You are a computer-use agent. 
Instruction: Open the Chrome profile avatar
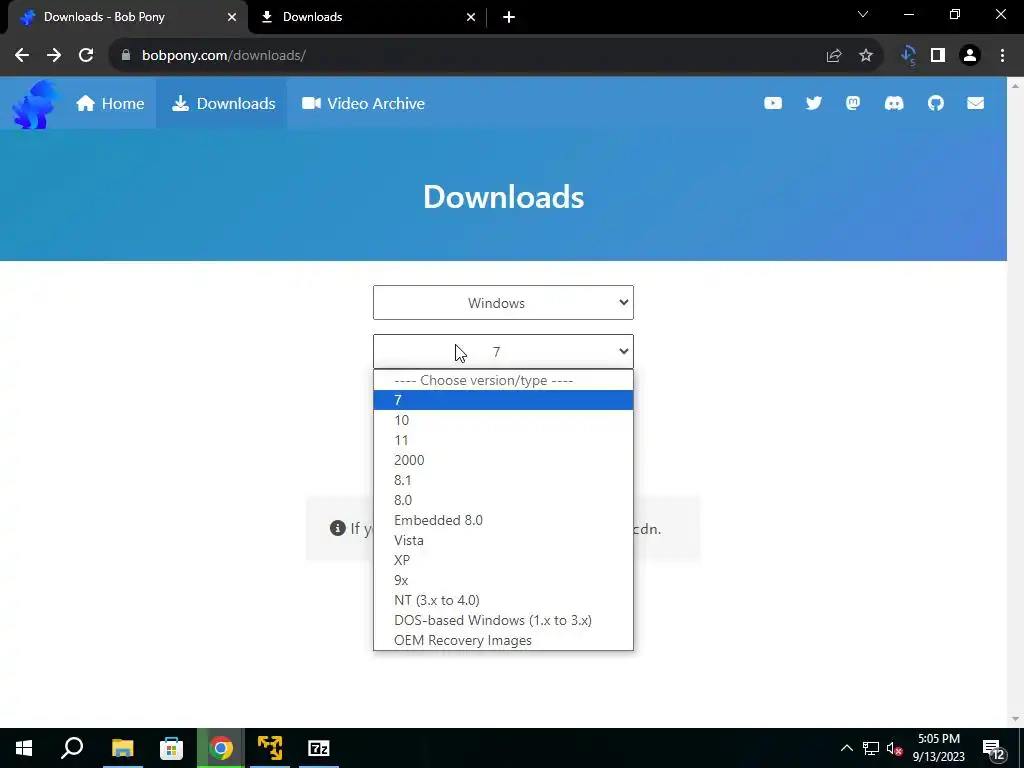coord(970,56)
